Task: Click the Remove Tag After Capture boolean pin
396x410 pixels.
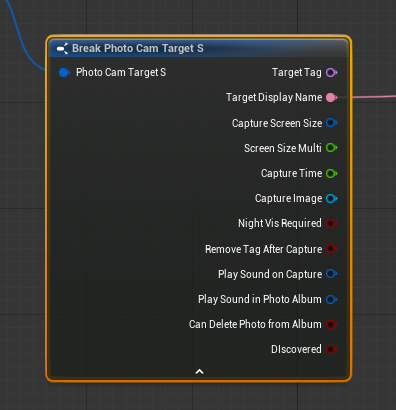Action: 331,249
